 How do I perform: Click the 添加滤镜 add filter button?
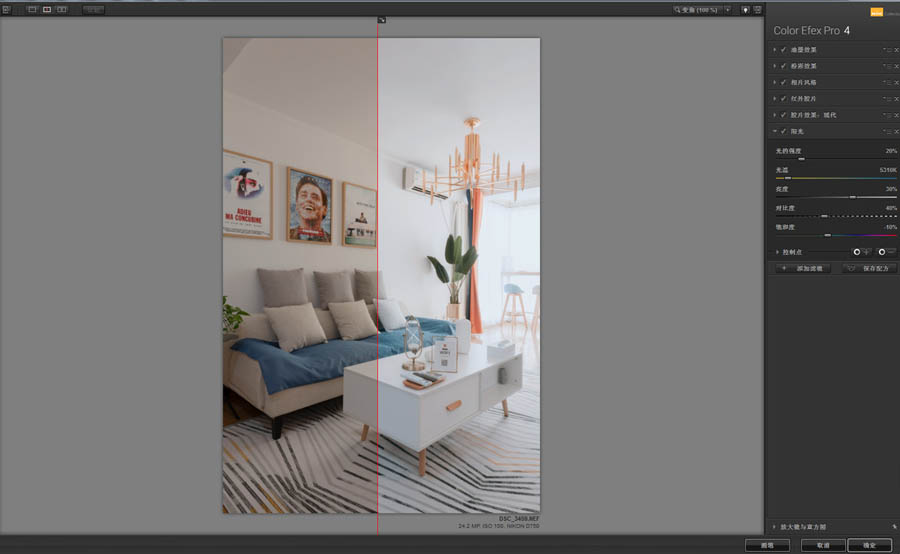[x=803, y=269]
